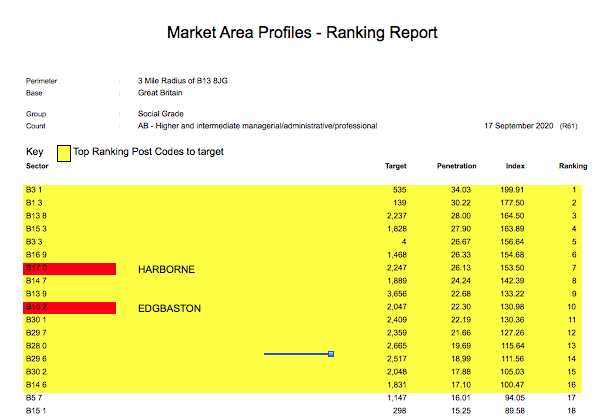Viewport: 595px width, 419px height.
Task: Click target value 535
Action: [x=400, y=190]
